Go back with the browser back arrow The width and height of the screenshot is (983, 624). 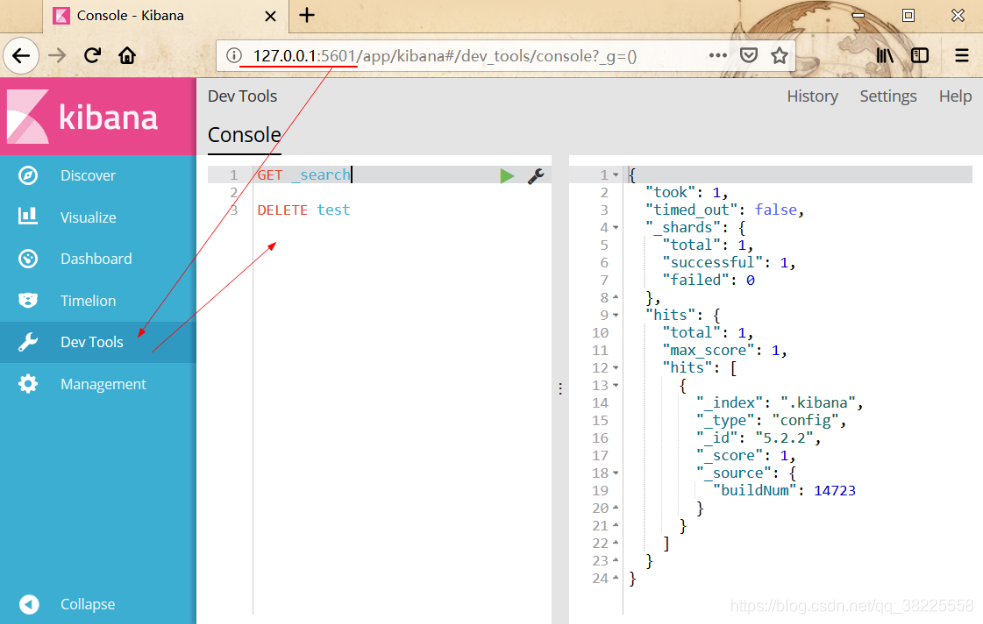(21, 56)
